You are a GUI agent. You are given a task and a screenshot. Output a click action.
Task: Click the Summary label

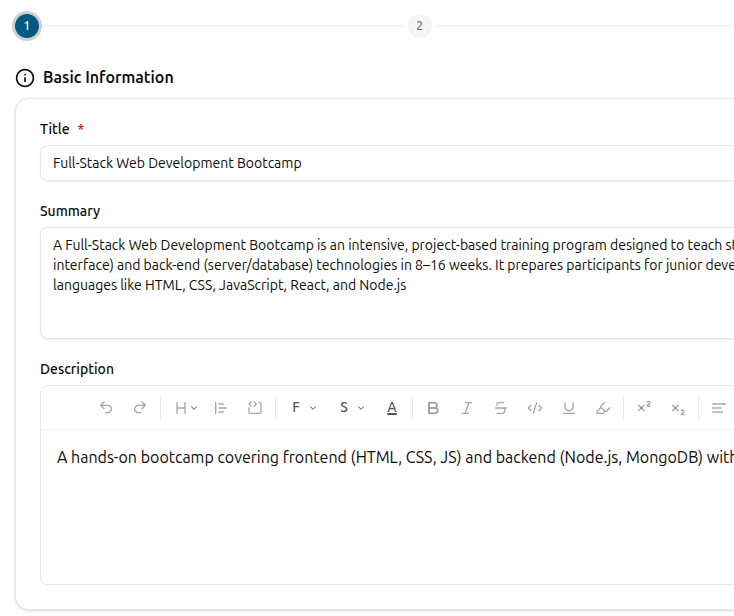70,211
